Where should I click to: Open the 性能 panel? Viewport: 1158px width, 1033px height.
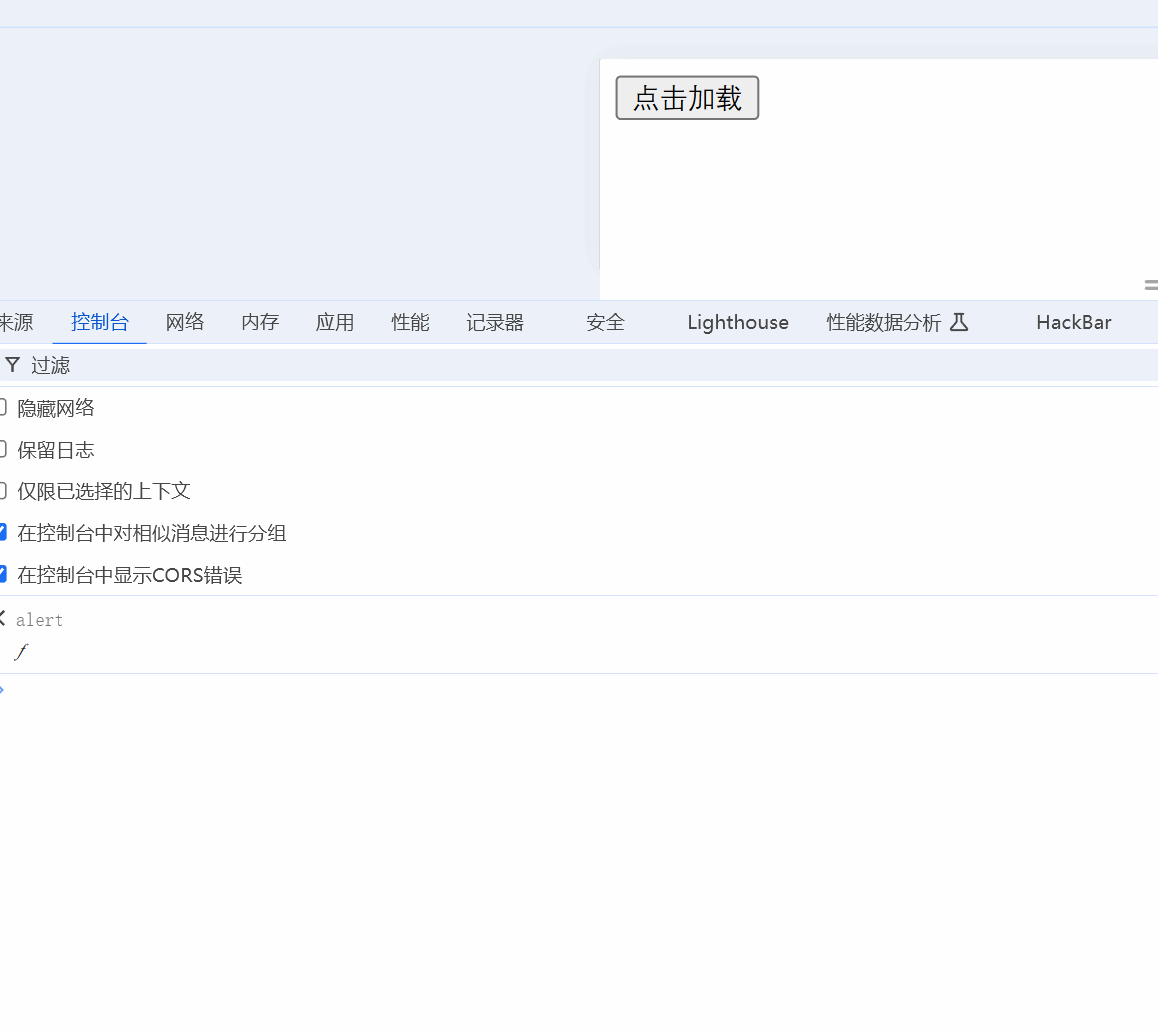click(410, 322)
